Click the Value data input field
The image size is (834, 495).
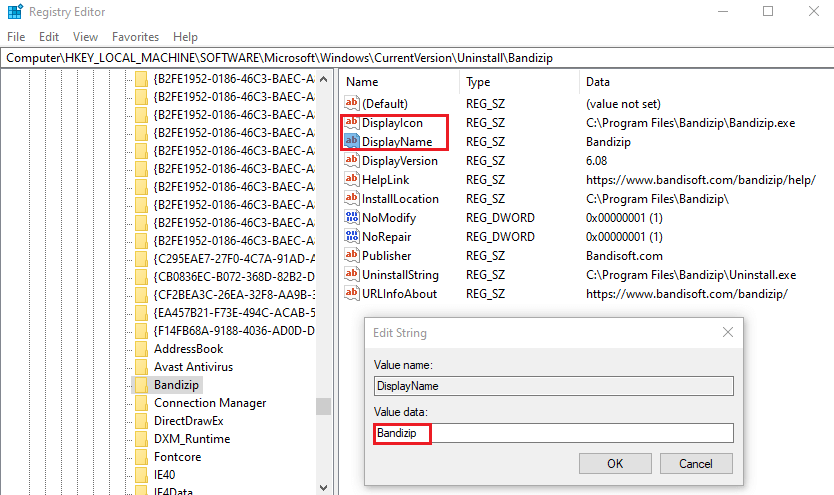pyautogui.click(x=554, y=433)
